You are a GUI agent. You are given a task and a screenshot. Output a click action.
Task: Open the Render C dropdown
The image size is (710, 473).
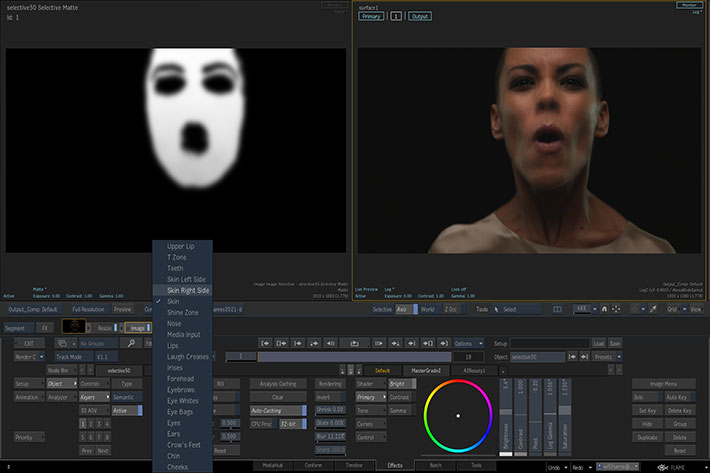click(29, 357)
